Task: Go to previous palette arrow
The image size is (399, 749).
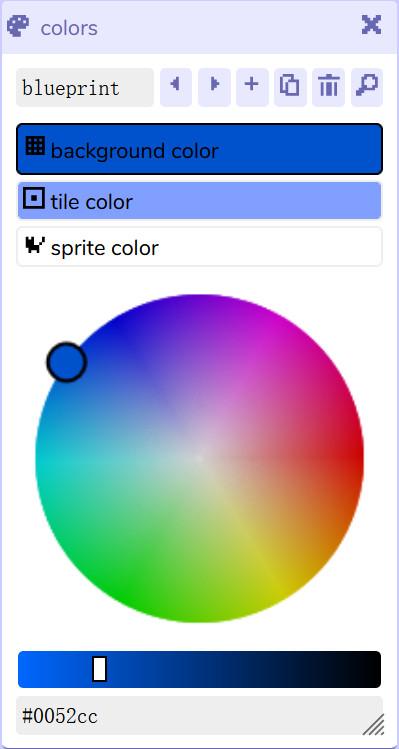Action: [x=176, y=87]
